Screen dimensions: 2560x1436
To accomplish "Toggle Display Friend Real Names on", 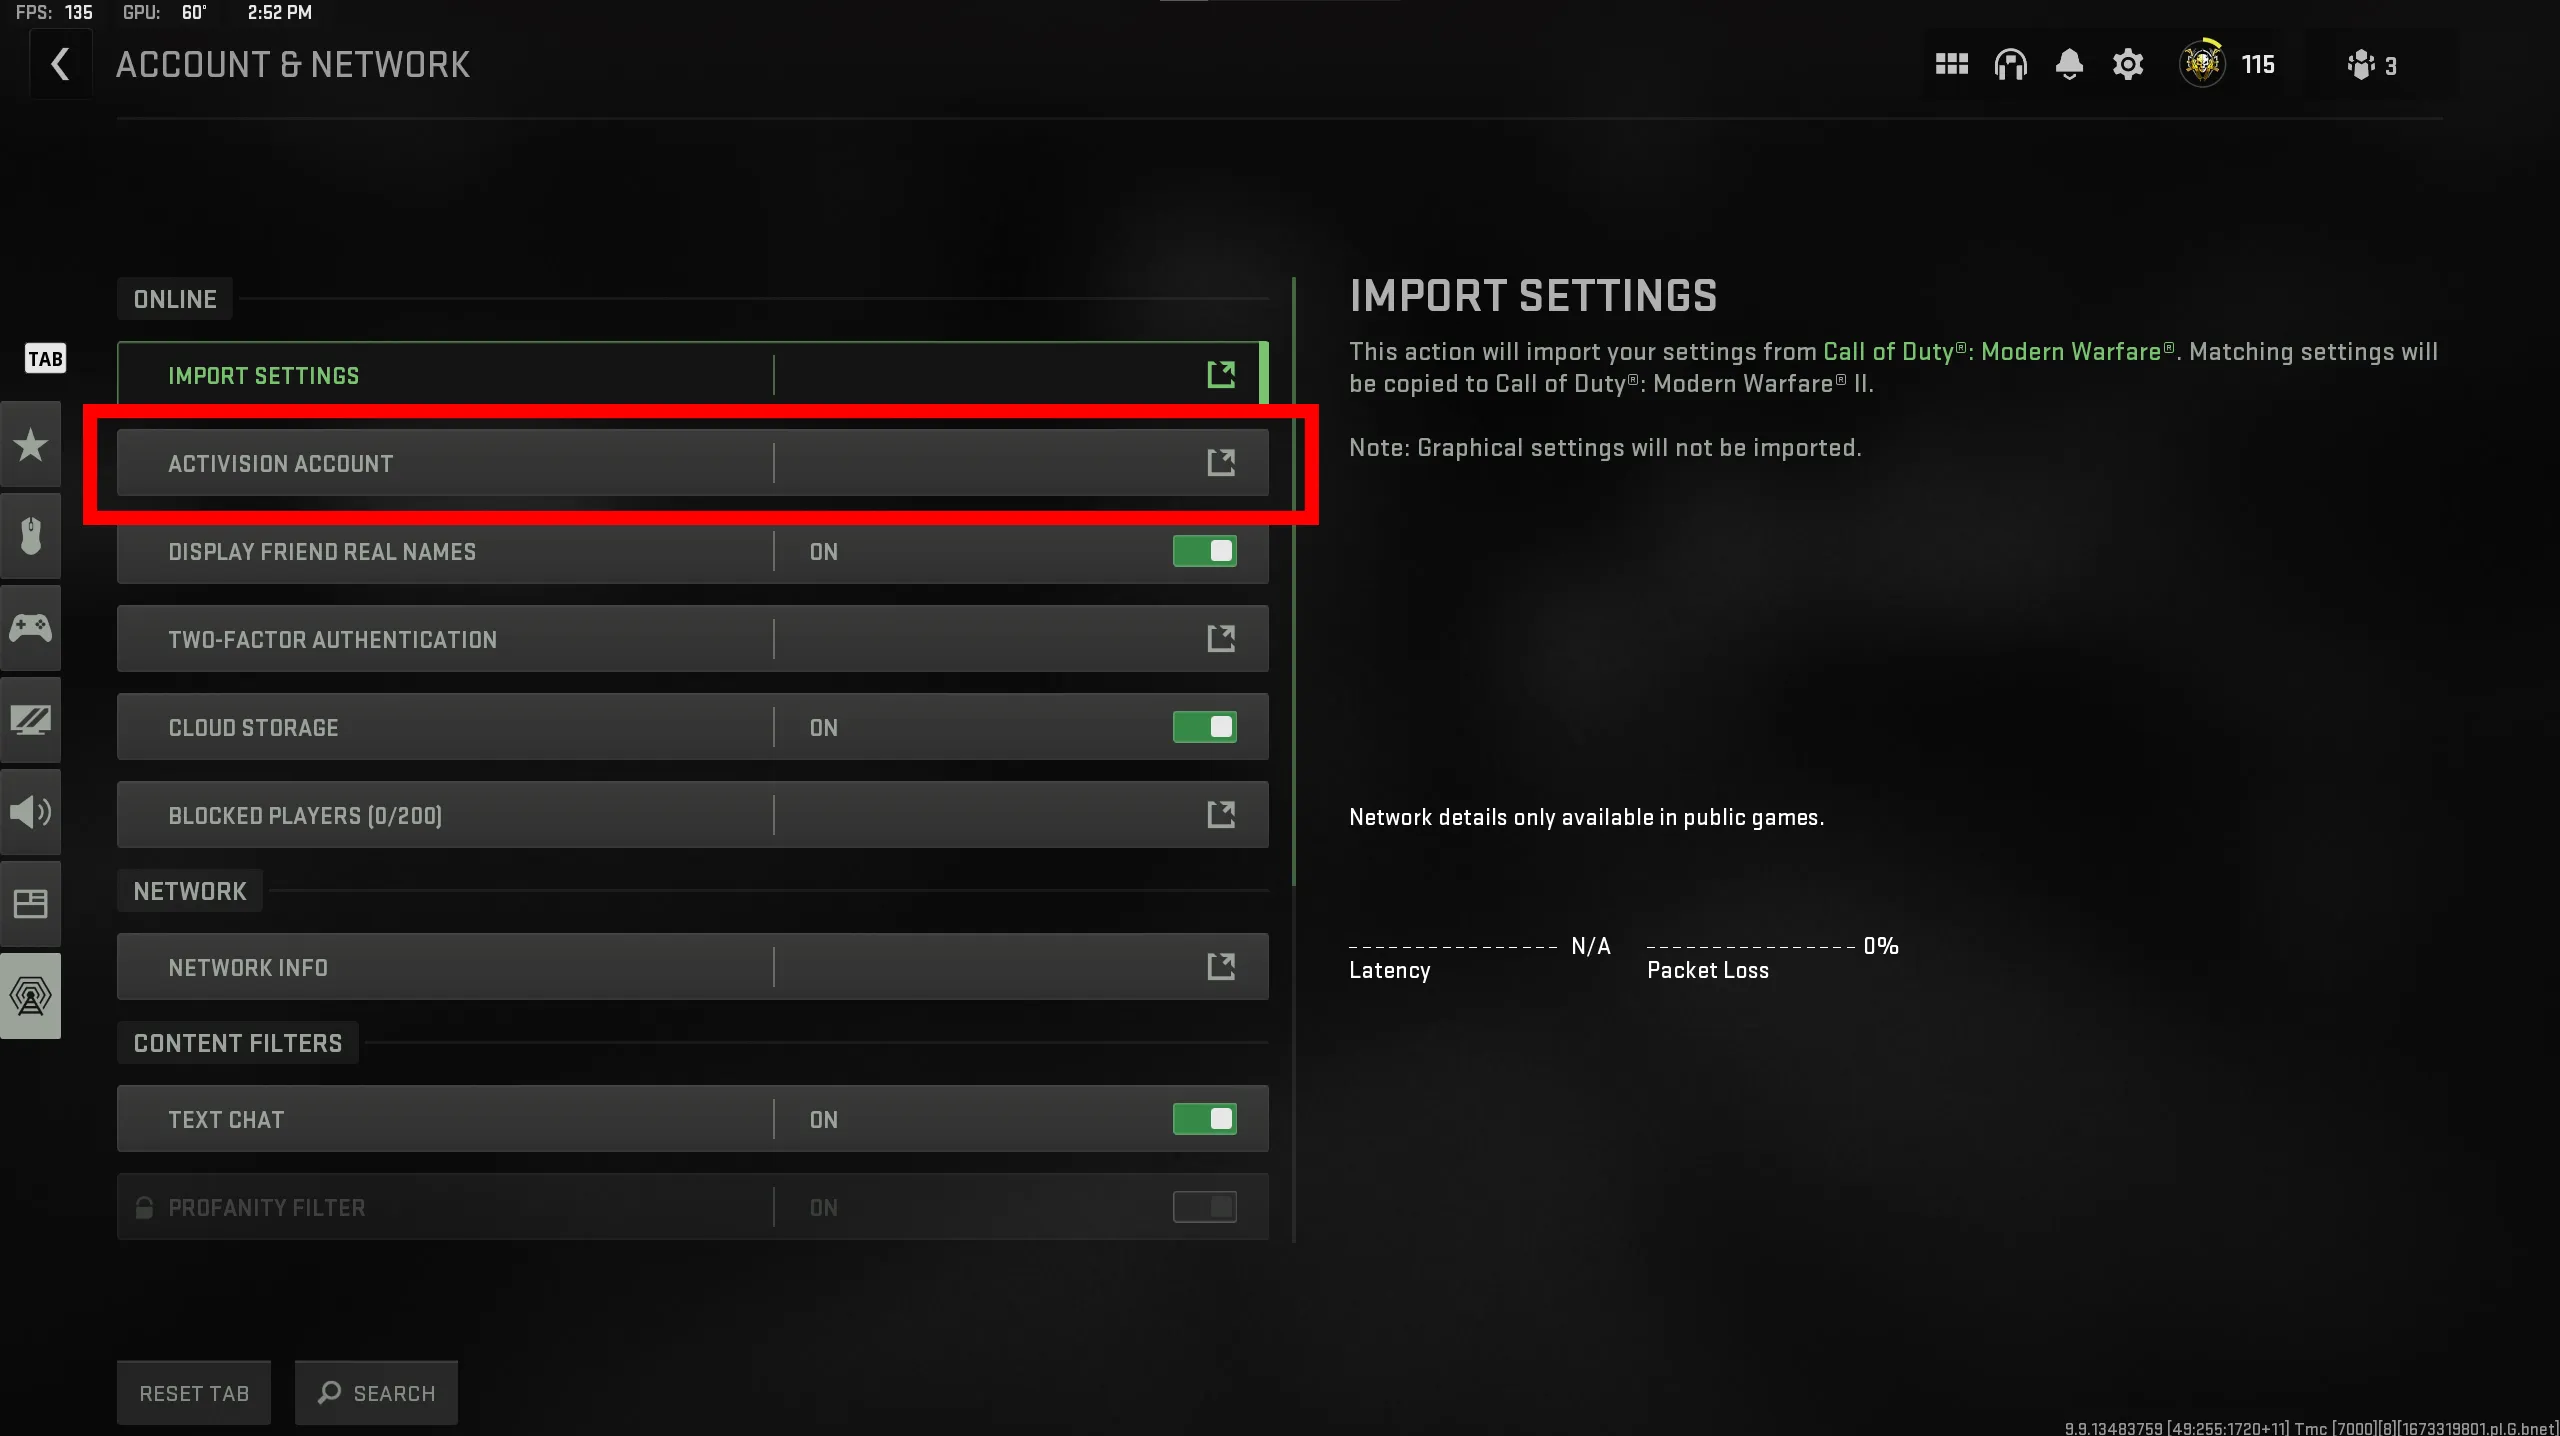I will 1204,550.
